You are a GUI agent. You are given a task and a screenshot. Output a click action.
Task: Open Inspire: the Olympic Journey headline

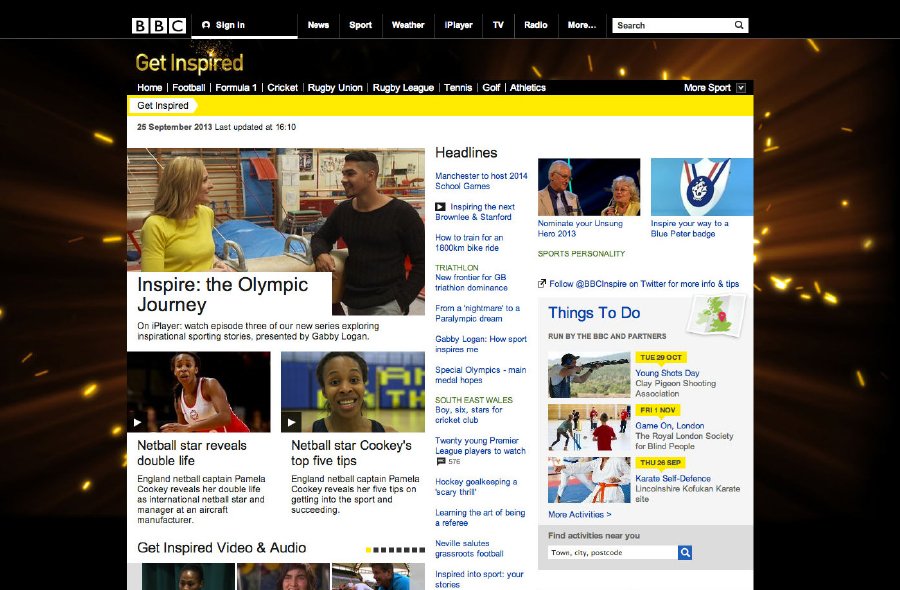(x=223, y=294)
